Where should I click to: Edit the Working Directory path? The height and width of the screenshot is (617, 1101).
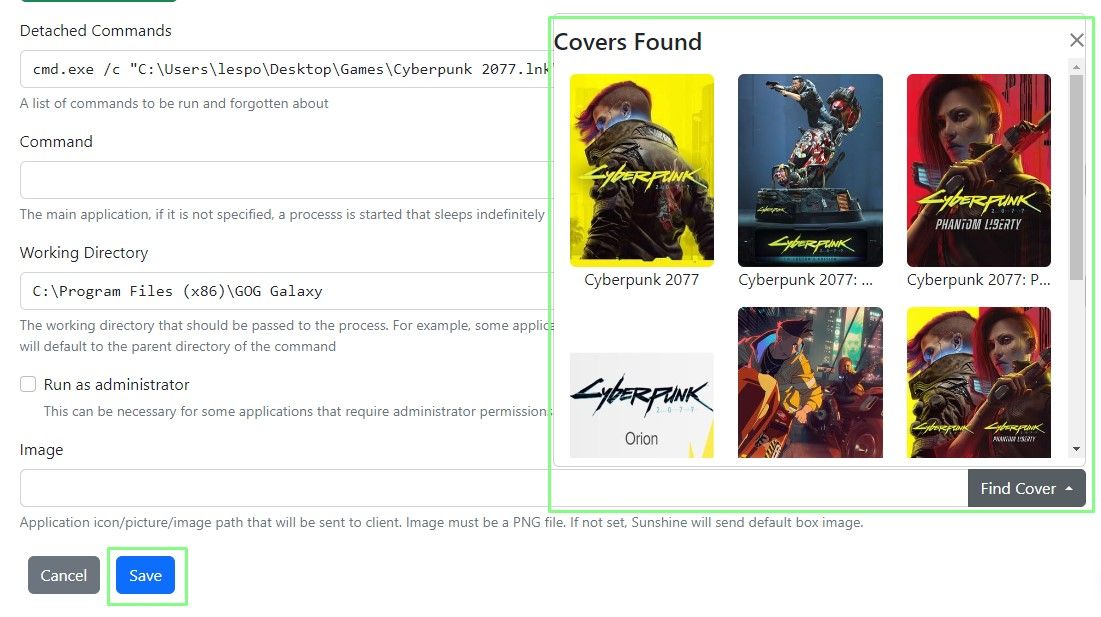pyautogui.click(x=280, y=291)
